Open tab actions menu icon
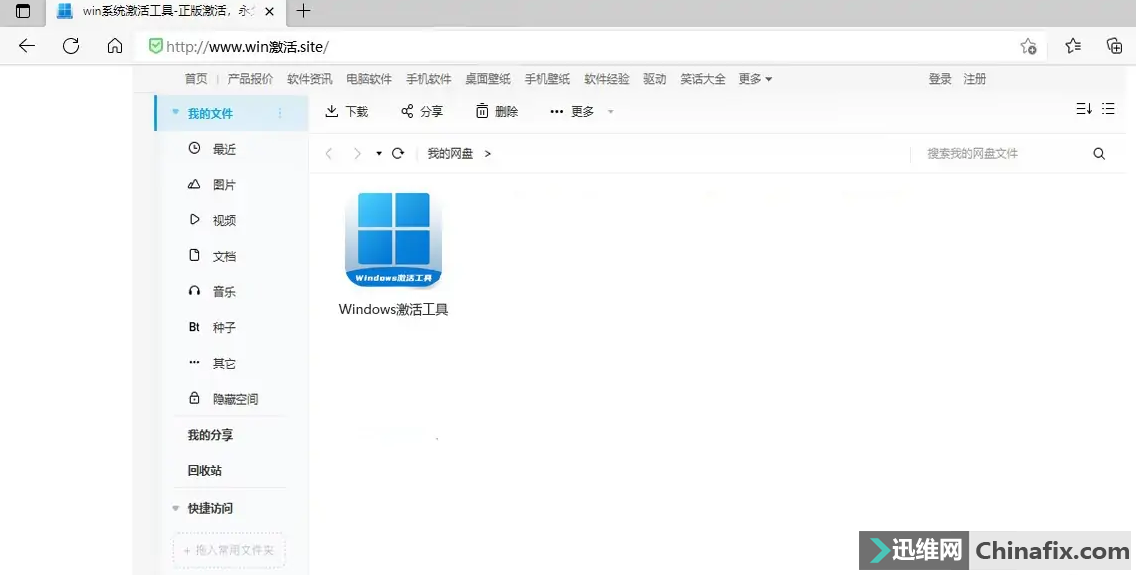 click(23, 11)
